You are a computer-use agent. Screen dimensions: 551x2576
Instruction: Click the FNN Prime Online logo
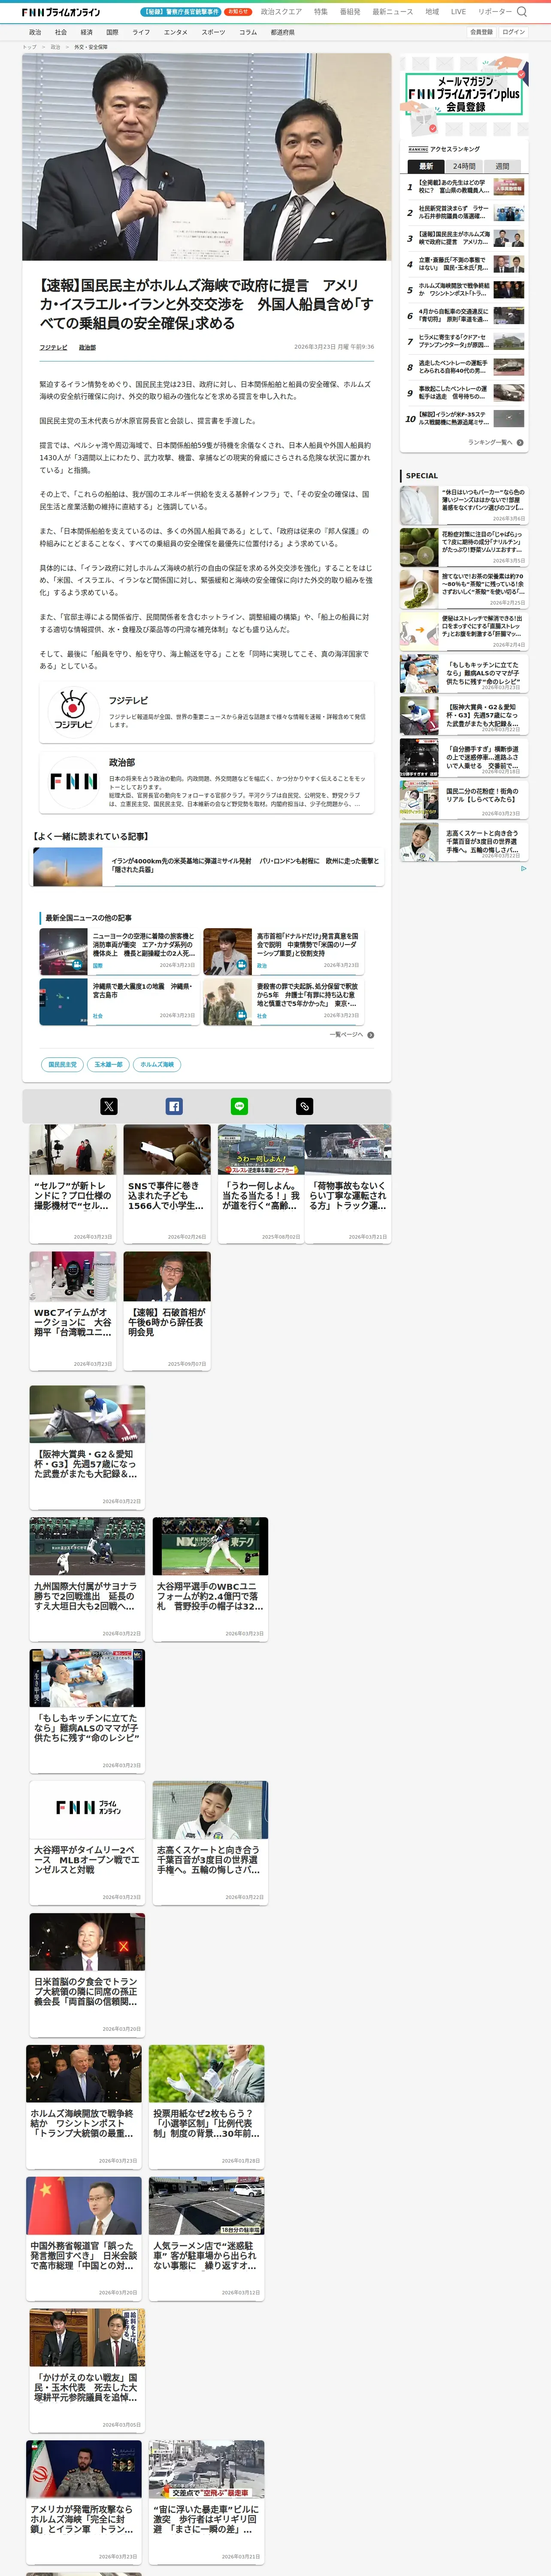pyautogui.click(x=61, y=12)
